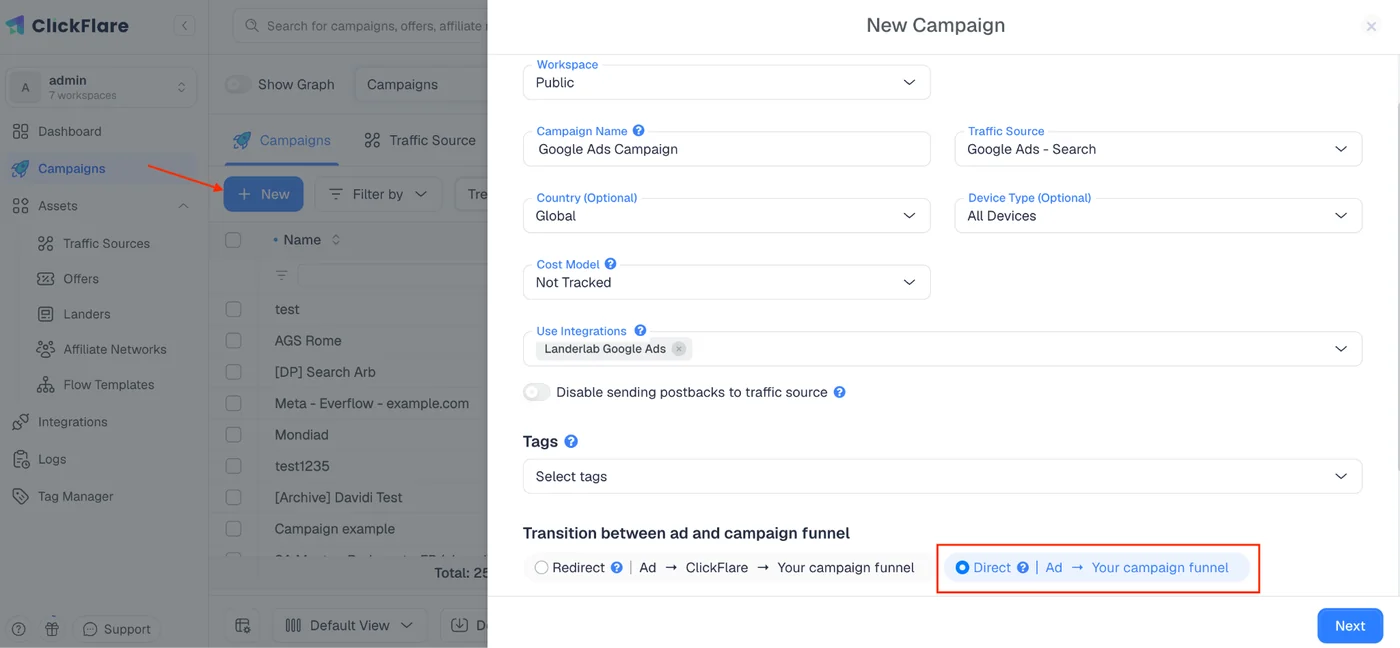Select the checkbox for [DP] Search Arb
Screen dimensions: 1400x648
coord(233,372)
